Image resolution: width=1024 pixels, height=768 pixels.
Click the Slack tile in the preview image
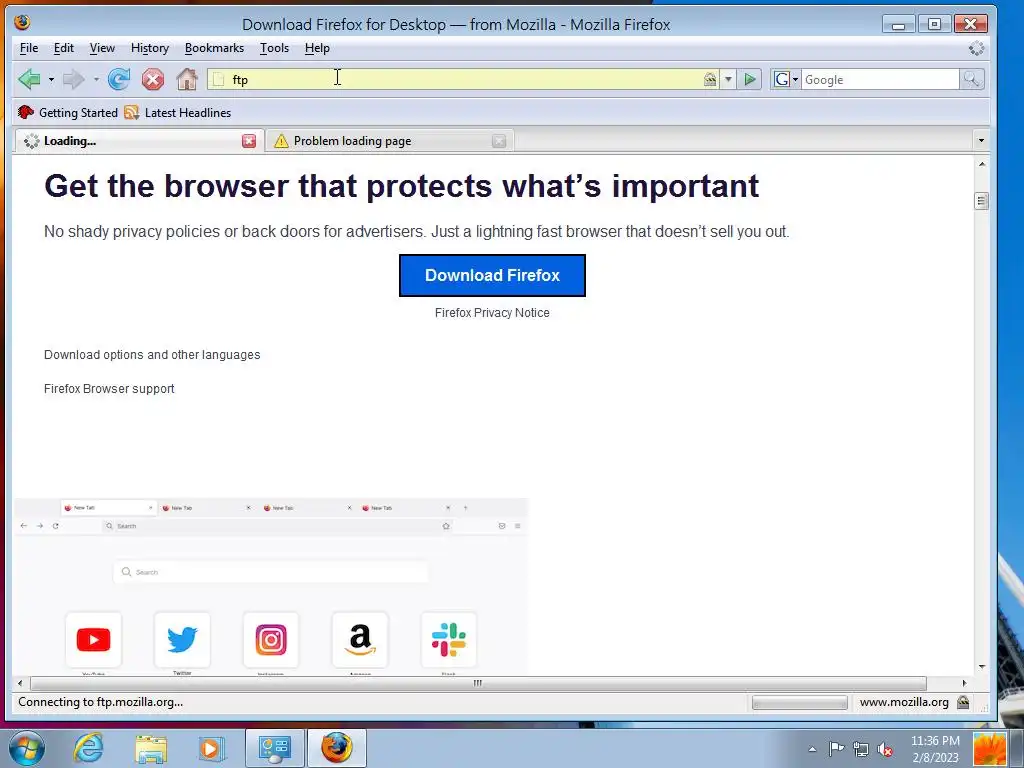click(x=449, y=639)
